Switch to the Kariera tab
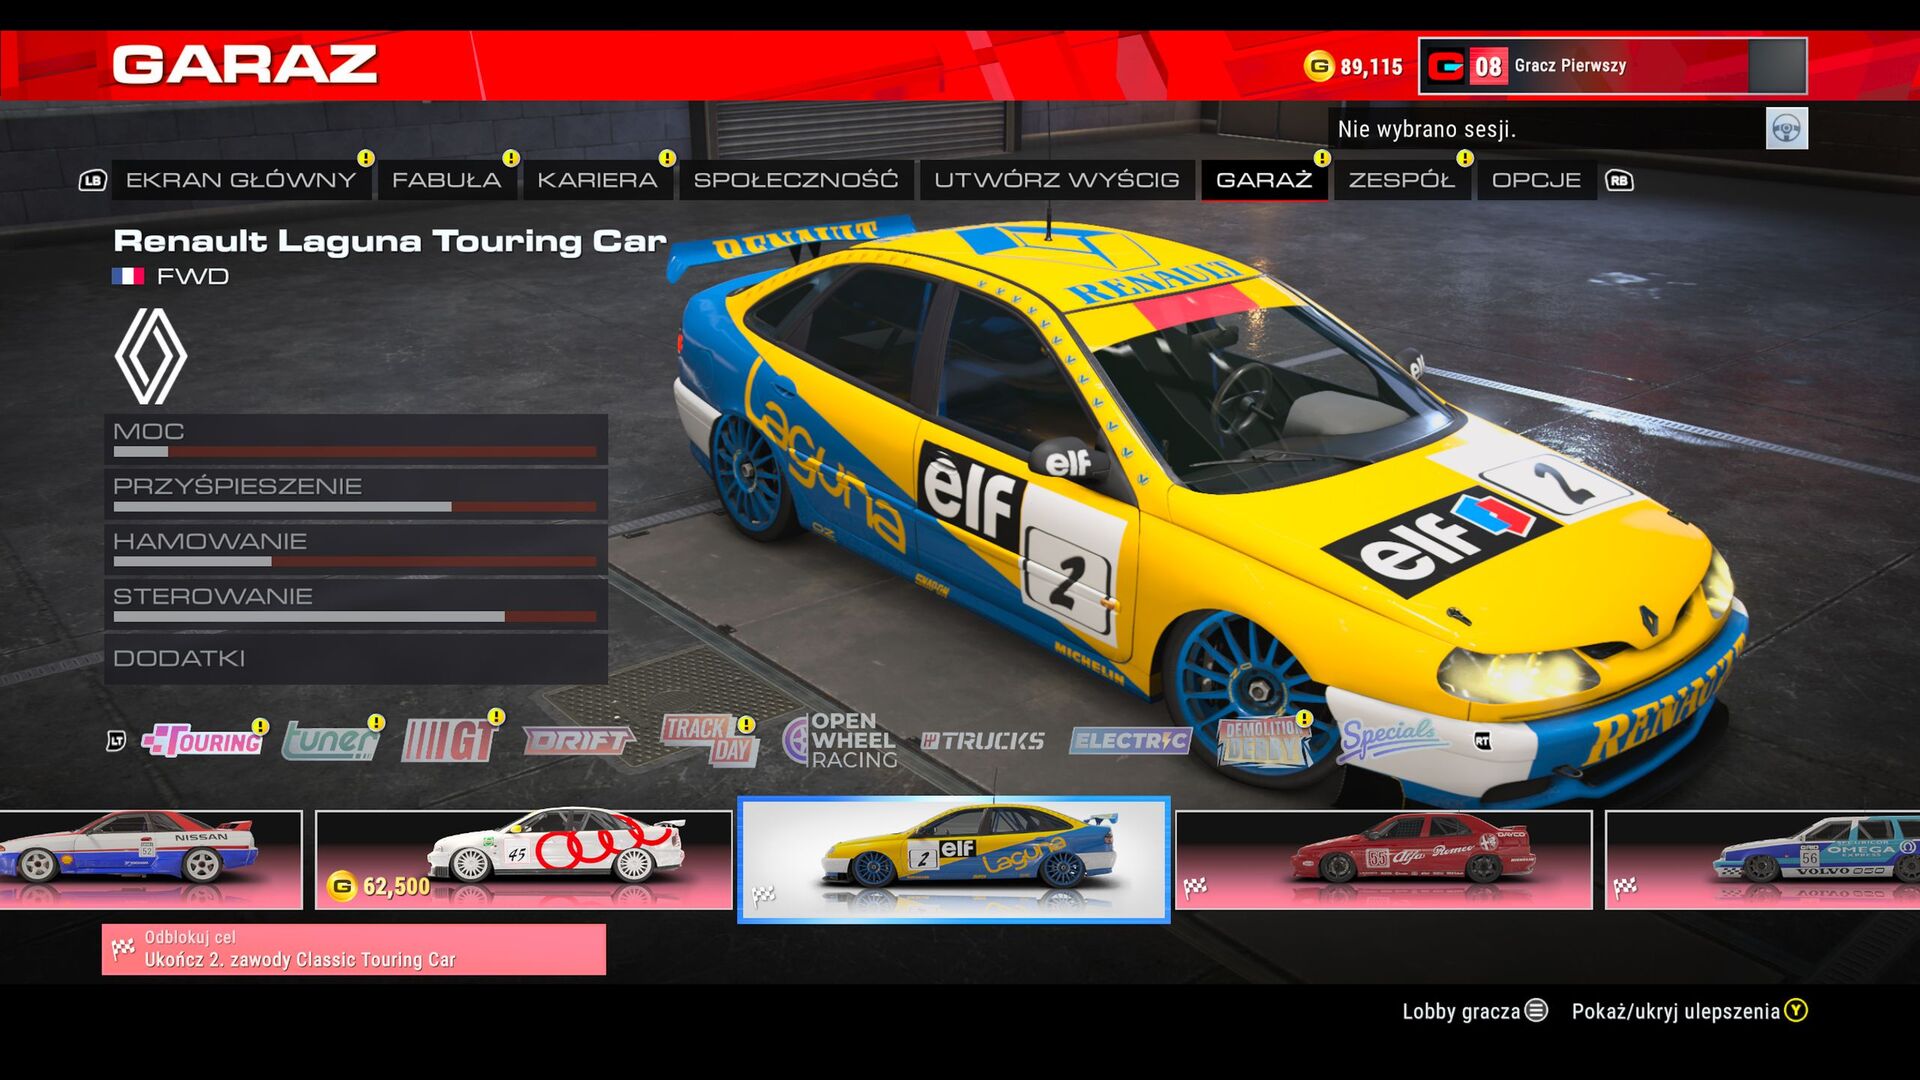Viewport: 1920px width, 1080px height. pos(597,181)
